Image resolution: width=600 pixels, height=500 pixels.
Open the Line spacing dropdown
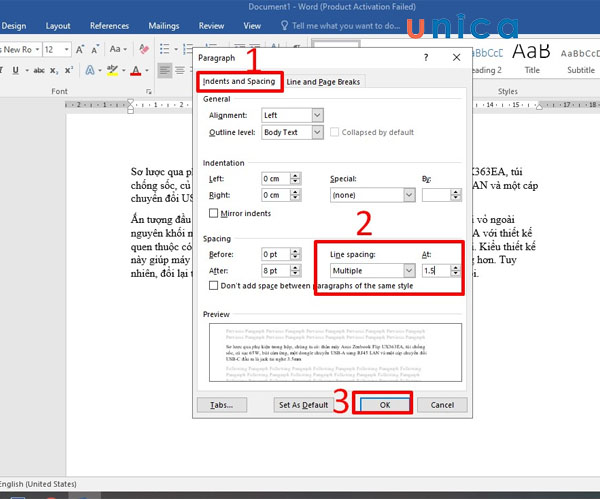[408, 270]
